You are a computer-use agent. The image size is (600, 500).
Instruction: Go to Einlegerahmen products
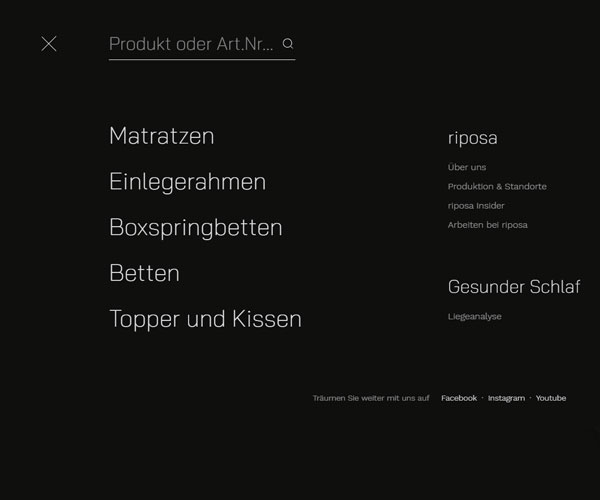pos(187,182)
